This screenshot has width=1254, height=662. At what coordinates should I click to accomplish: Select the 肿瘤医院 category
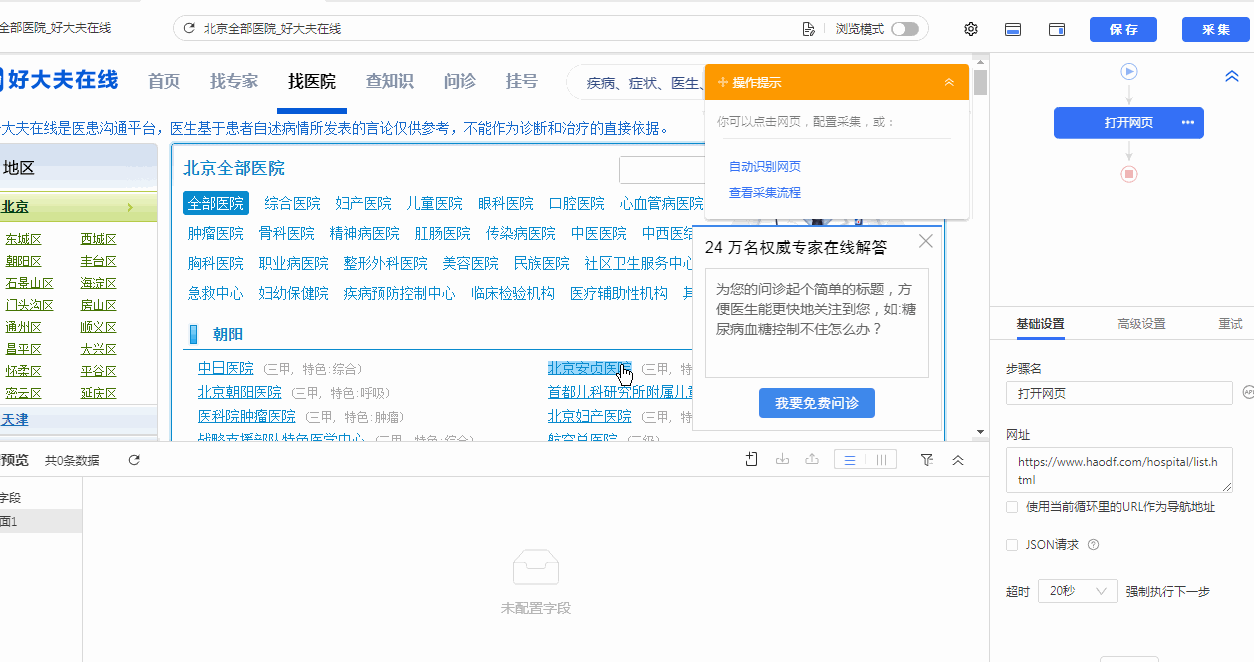tap(216, 233)
